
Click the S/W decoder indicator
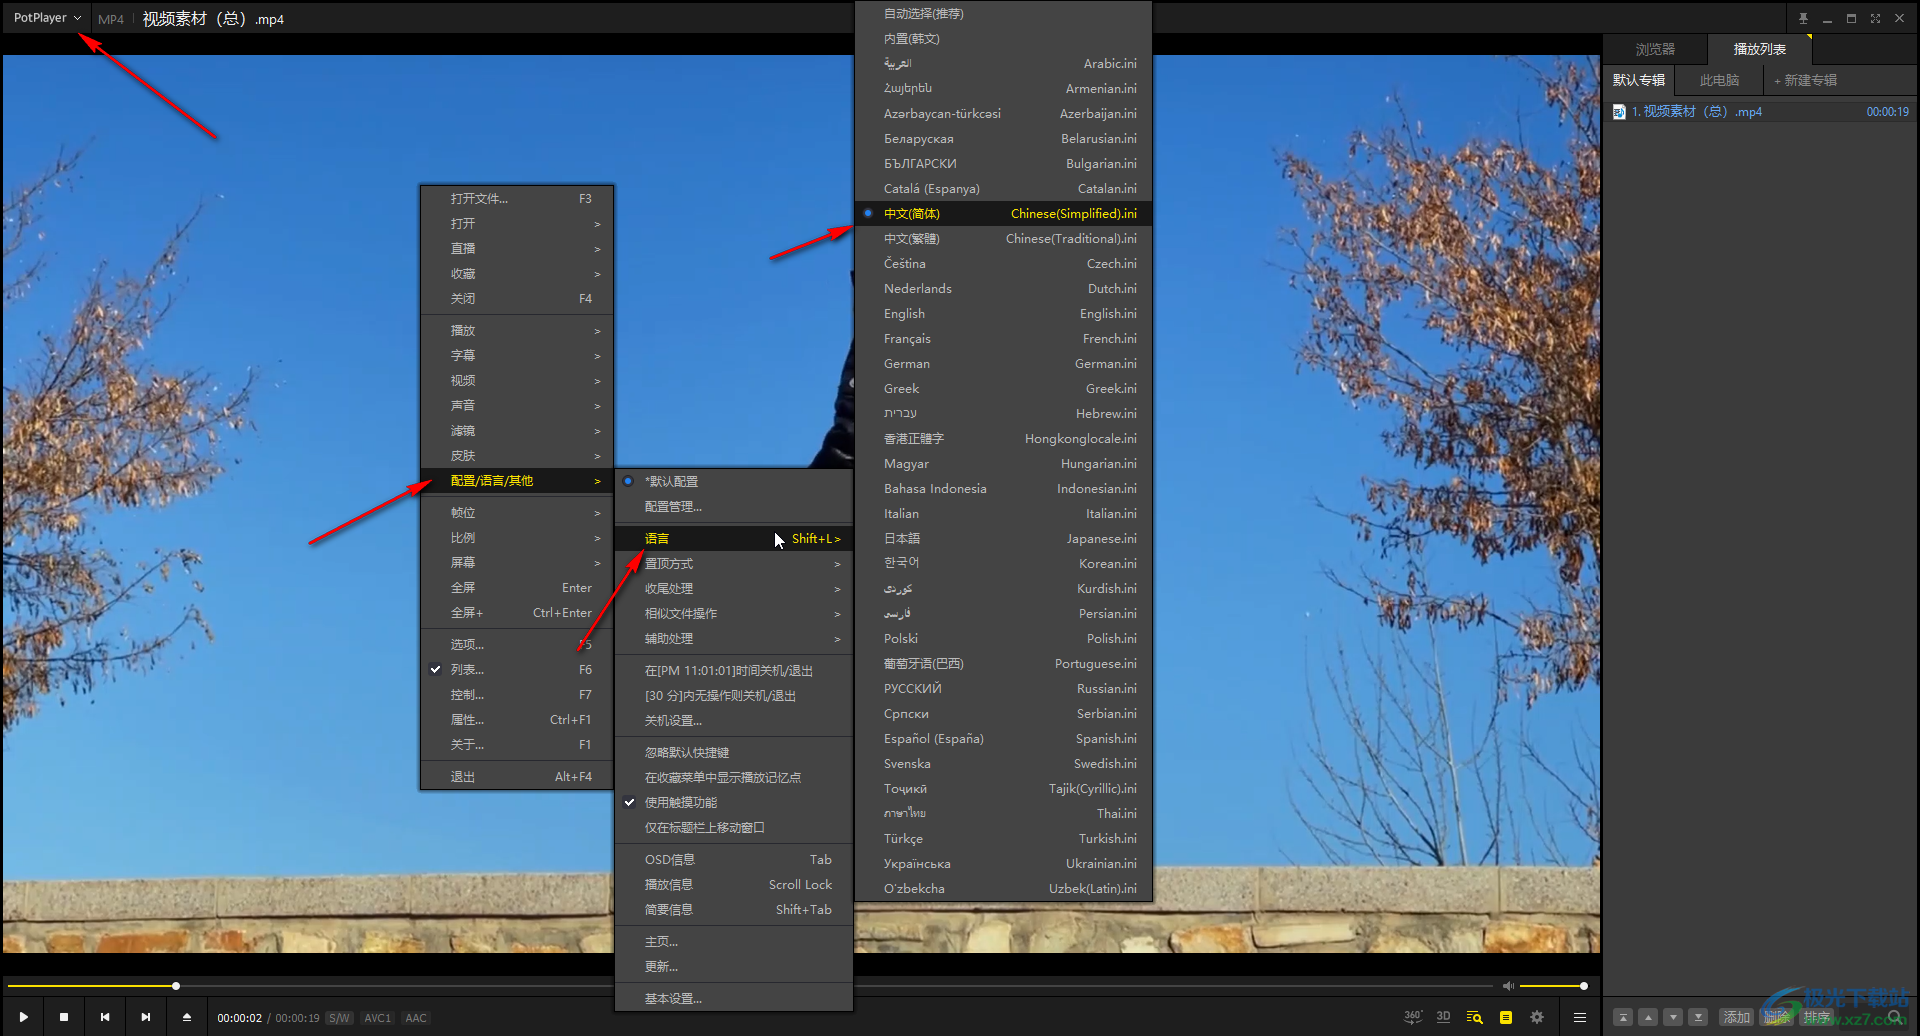point(339,1018)
